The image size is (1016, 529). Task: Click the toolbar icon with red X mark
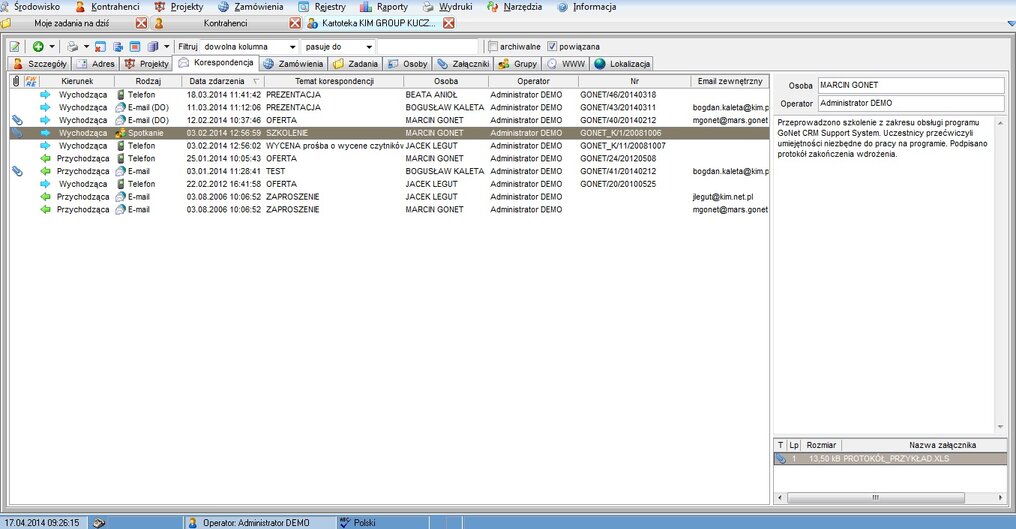(x=100, y=47)
